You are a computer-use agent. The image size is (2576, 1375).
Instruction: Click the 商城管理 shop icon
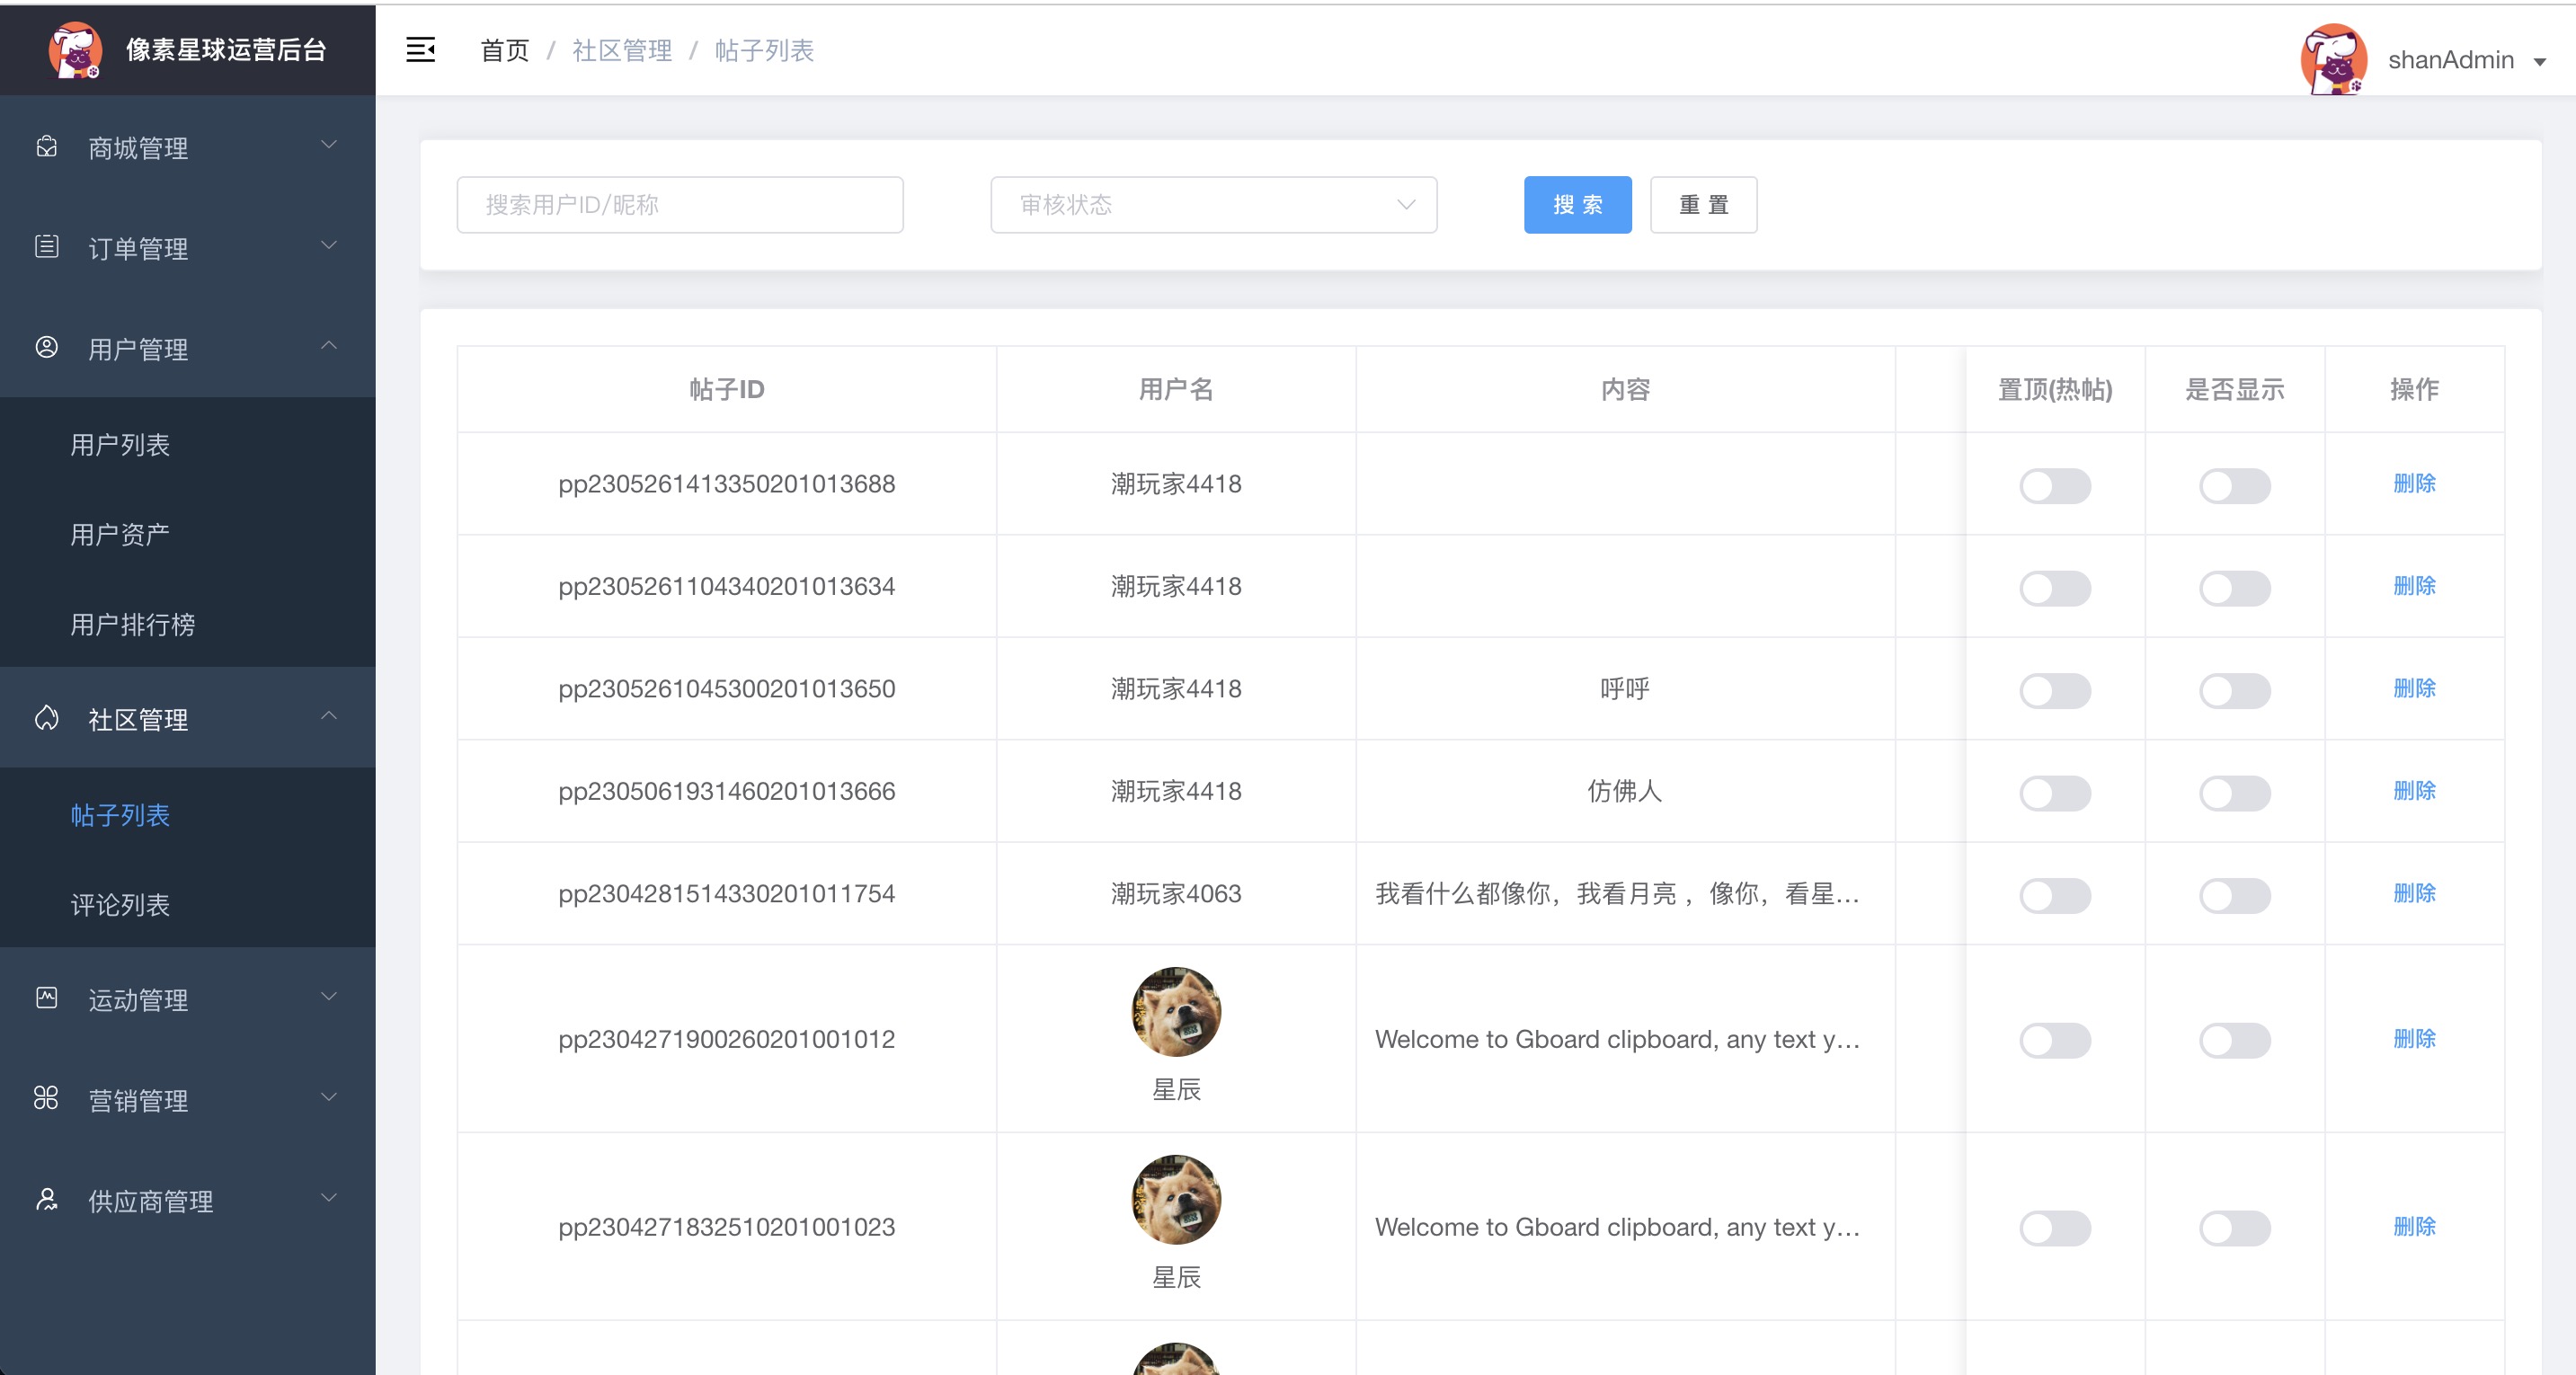(46, 147)
